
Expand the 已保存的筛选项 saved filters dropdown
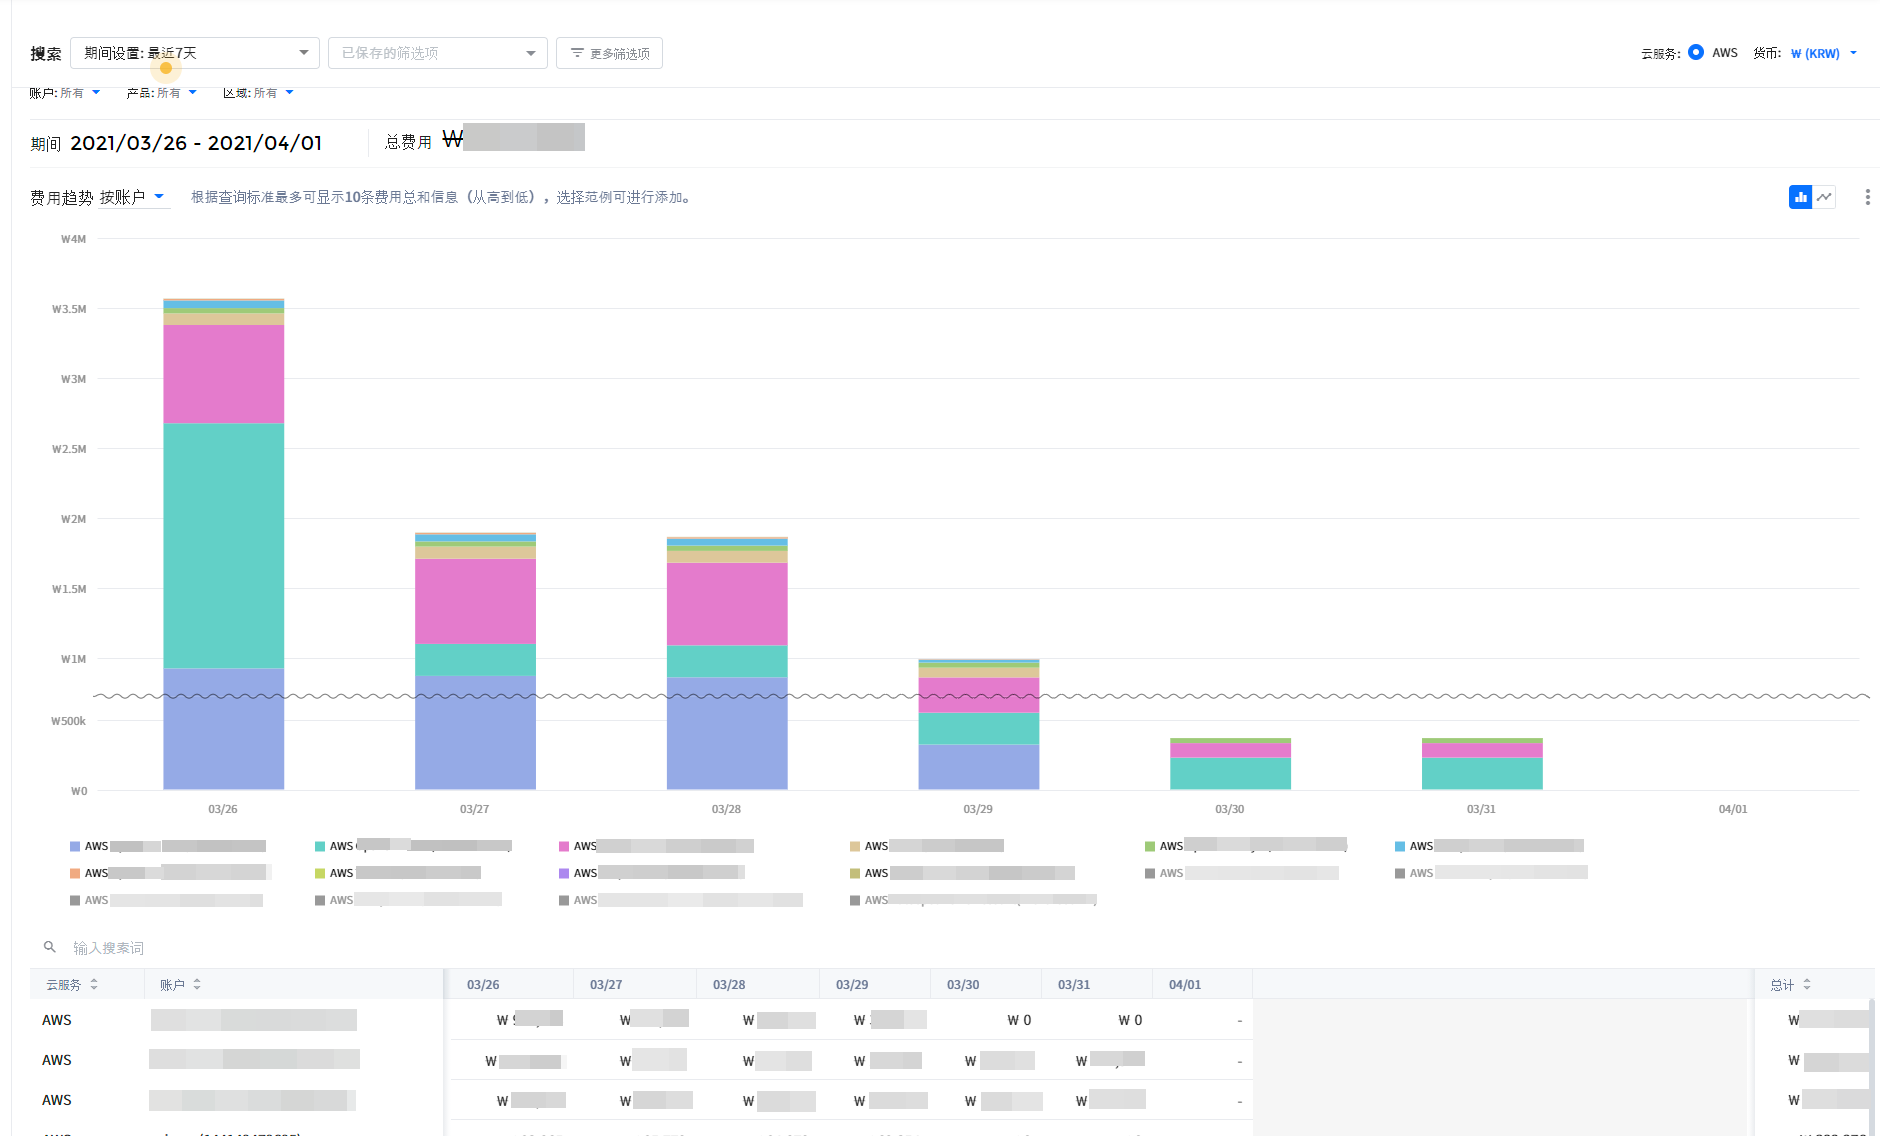click(x=437, y=53)
